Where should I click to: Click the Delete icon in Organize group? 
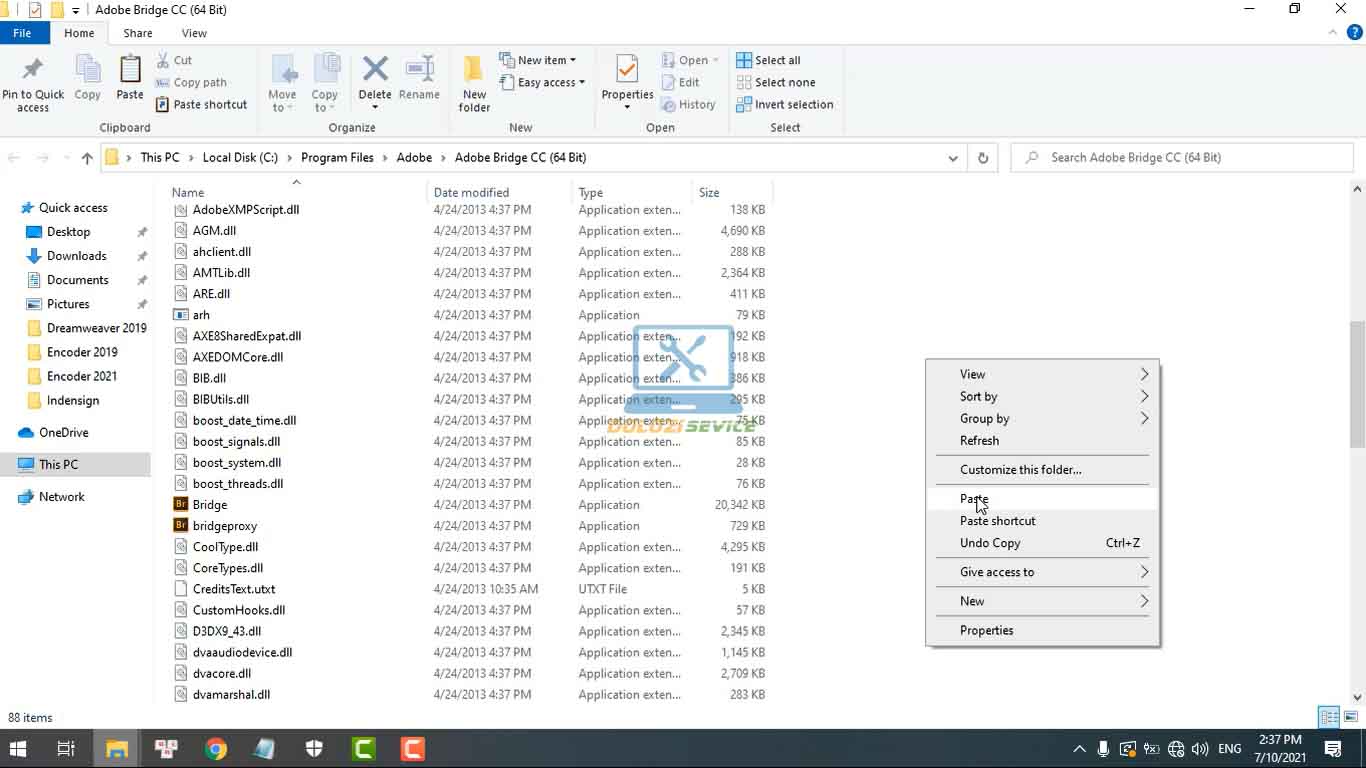pyautogui.click(x=375, y=78)
